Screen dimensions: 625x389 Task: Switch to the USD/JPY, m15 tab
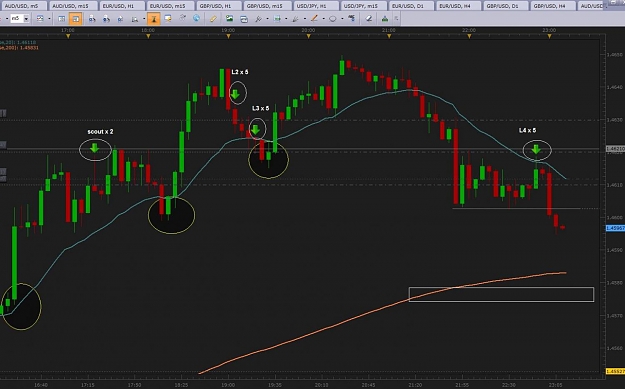pos(364,6)
